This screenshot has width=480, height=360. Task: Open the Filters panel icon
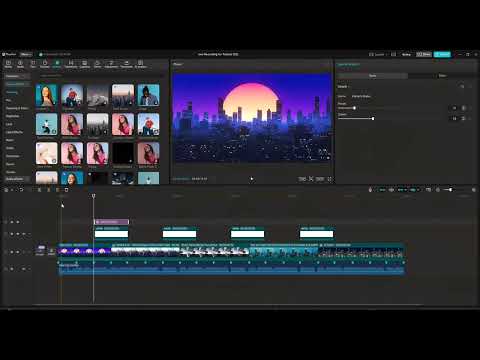tap(97, 64)
